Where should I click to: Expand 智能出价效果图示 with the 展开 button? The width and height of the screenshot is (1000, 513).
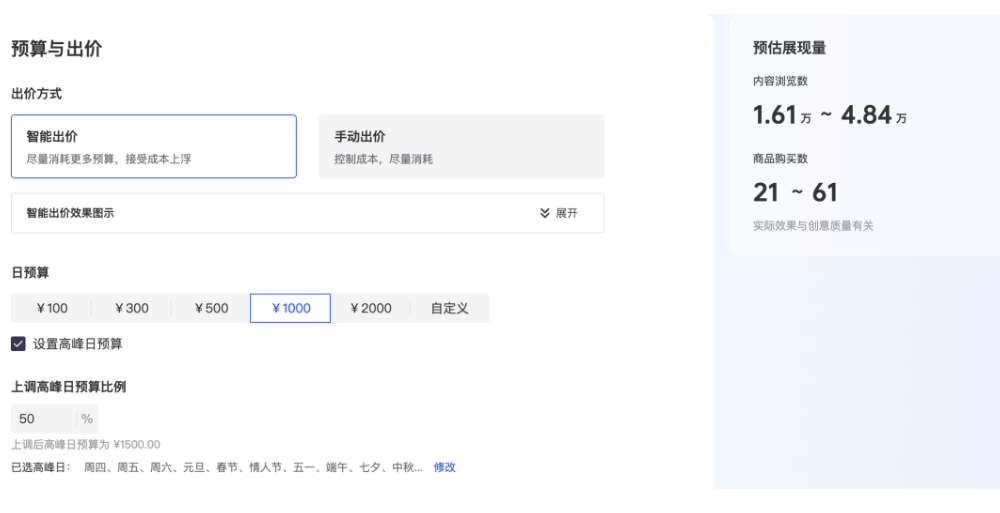point(559,213)
